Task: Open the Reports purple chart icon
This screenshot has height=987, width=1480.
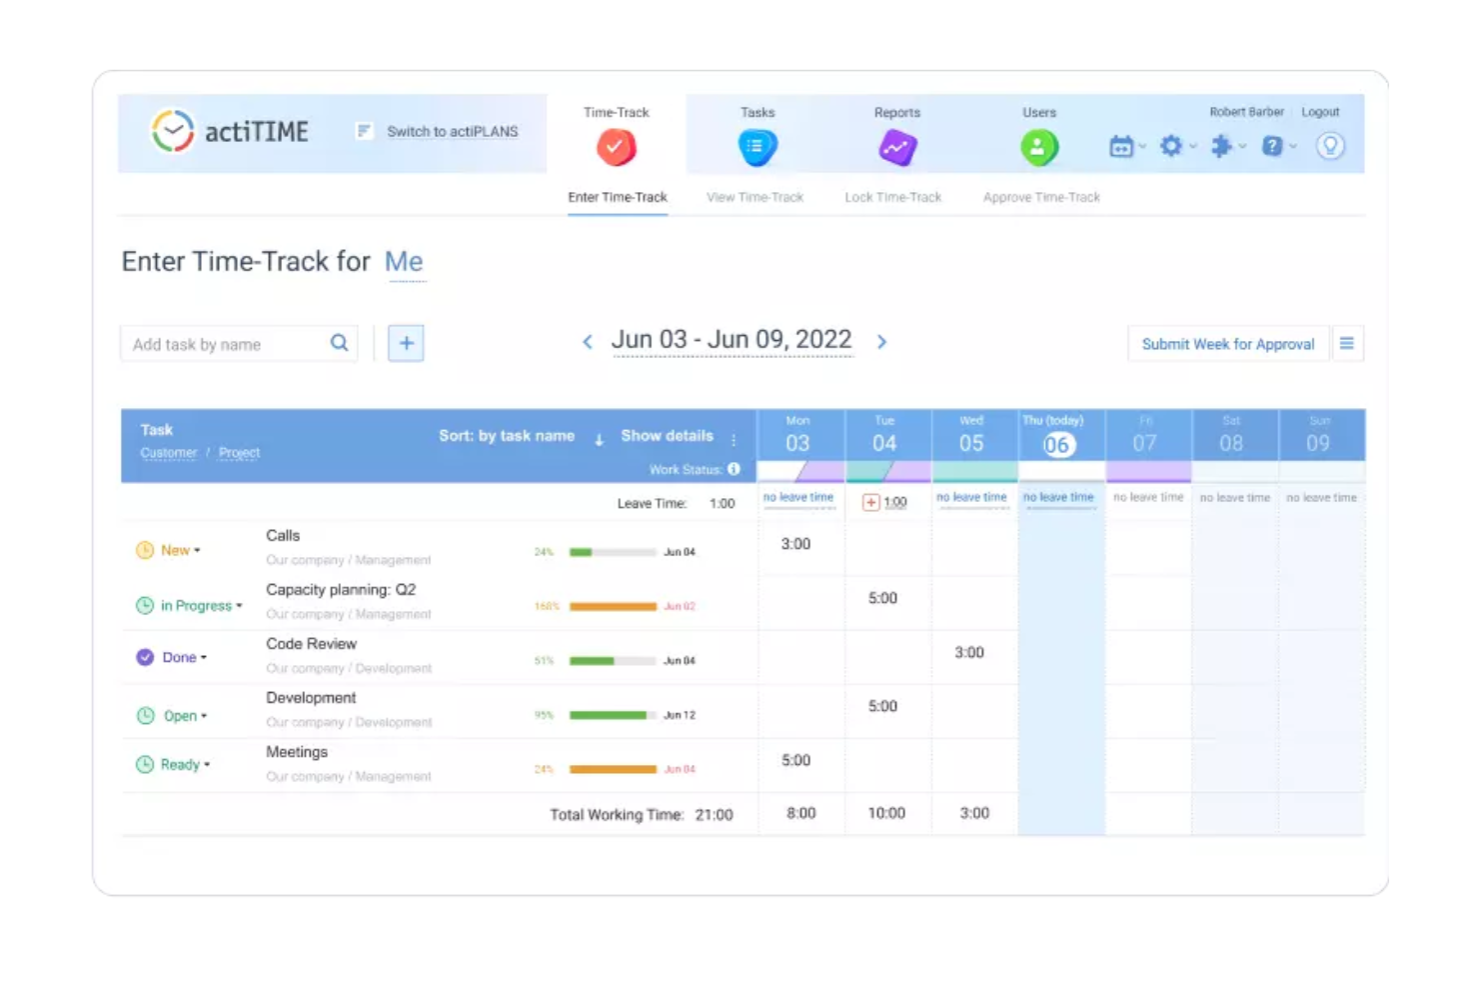Action: (x=897, y=148)
